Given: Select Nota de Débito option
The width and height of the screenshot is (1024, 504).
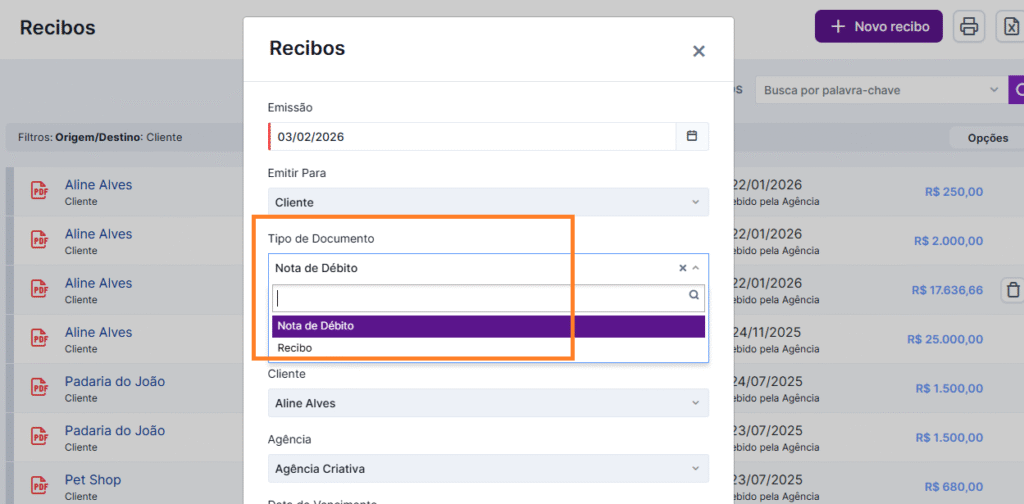Looking at the screenshot, I should 488,326.
